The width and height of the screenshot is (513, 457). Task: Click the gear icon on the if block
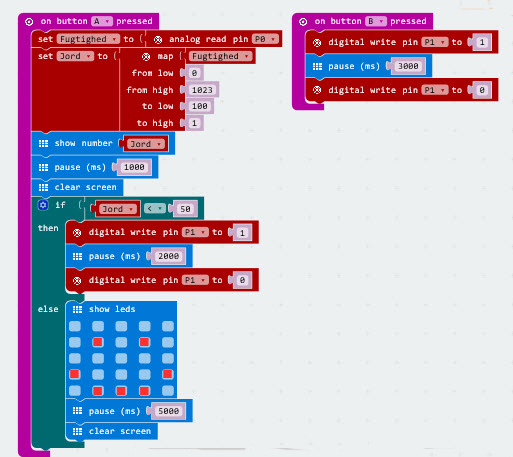tap(43, 205)
